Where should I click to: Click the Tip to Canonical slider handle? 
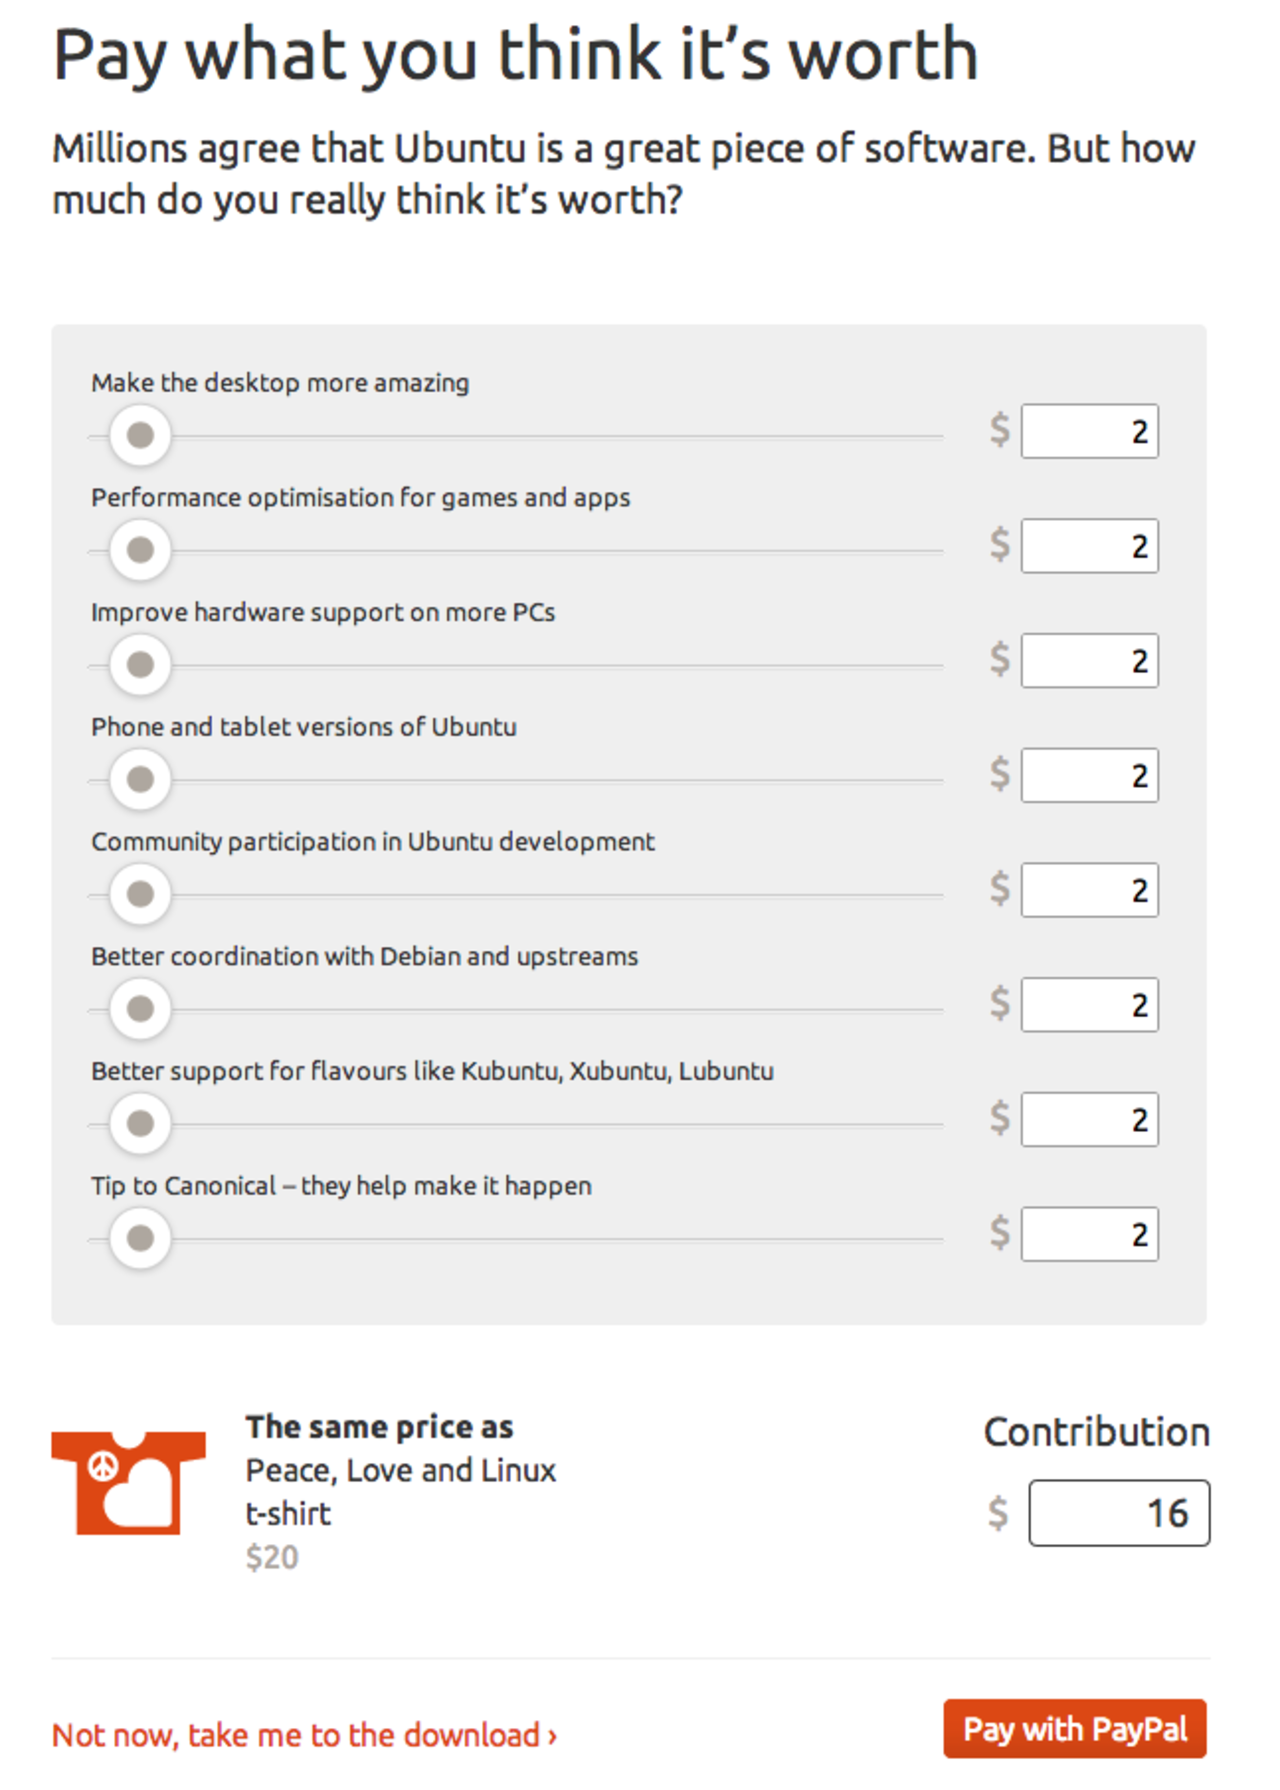(140, 1238)
